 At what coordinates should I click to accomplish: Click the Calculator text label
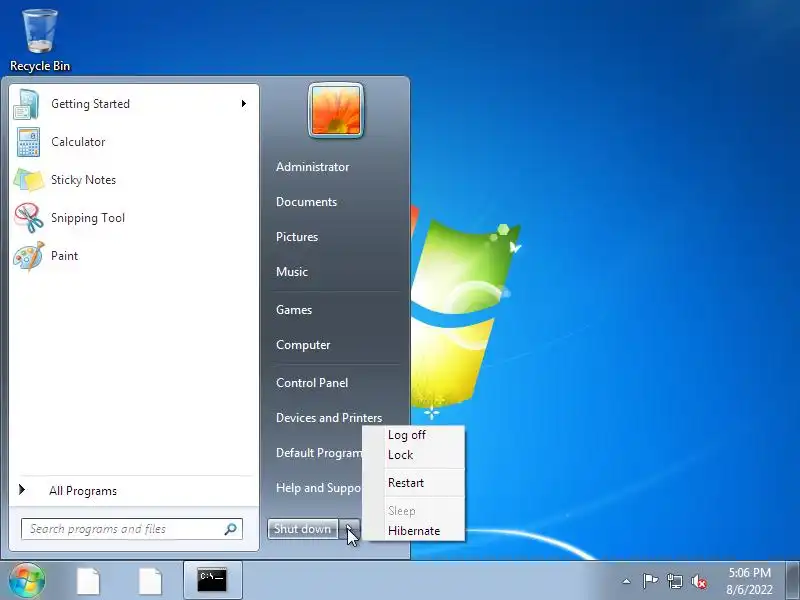click(x=78, y=142)
